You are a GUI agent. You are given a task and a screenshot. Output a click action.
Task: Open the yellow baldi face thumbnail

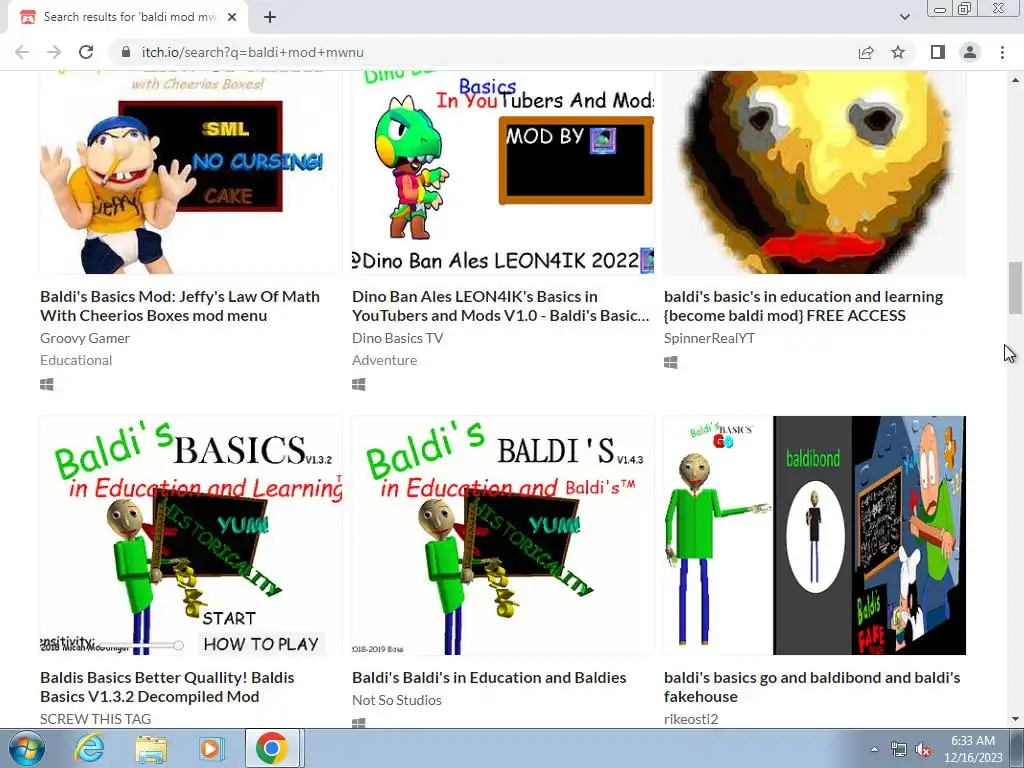tap(814, 172)
